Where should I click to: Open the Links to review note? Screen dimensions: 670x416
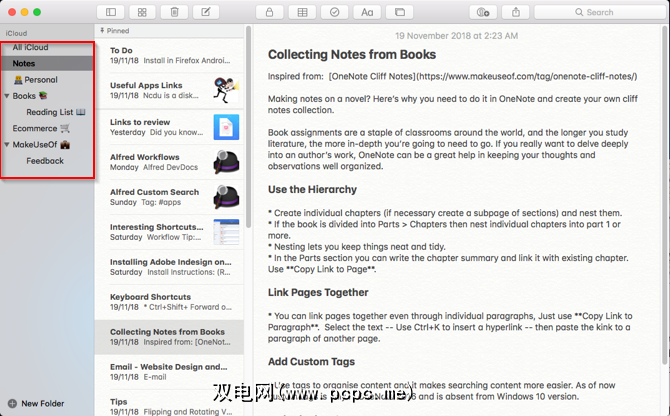[169, 127]
